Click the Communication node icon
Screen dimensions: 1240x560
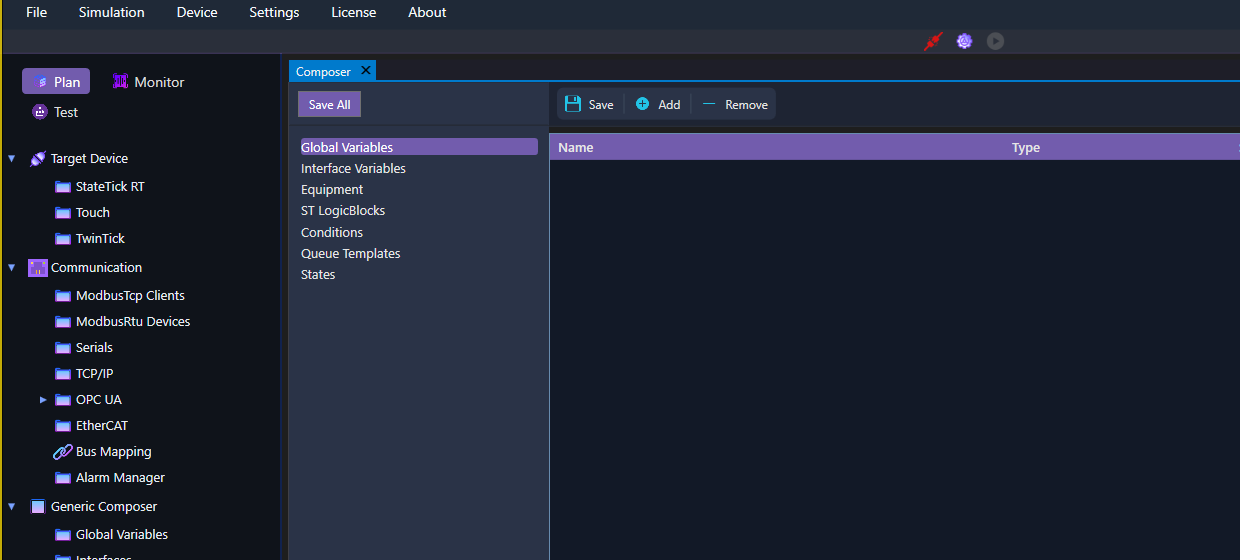[38, 267]
